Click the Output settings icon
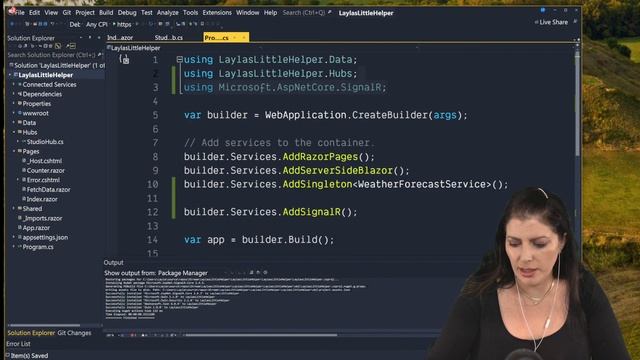The width and height of the screenshot is (640, 360). pos(265,272)
